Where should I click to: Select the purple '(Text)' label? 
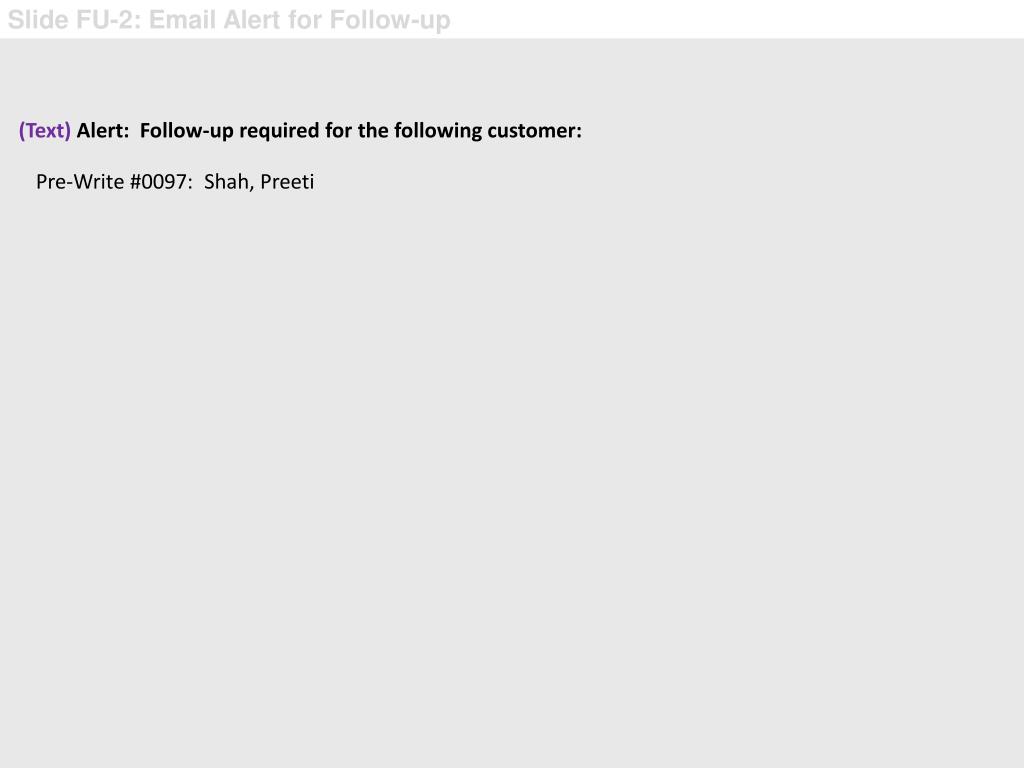click(x=44, y=131)
